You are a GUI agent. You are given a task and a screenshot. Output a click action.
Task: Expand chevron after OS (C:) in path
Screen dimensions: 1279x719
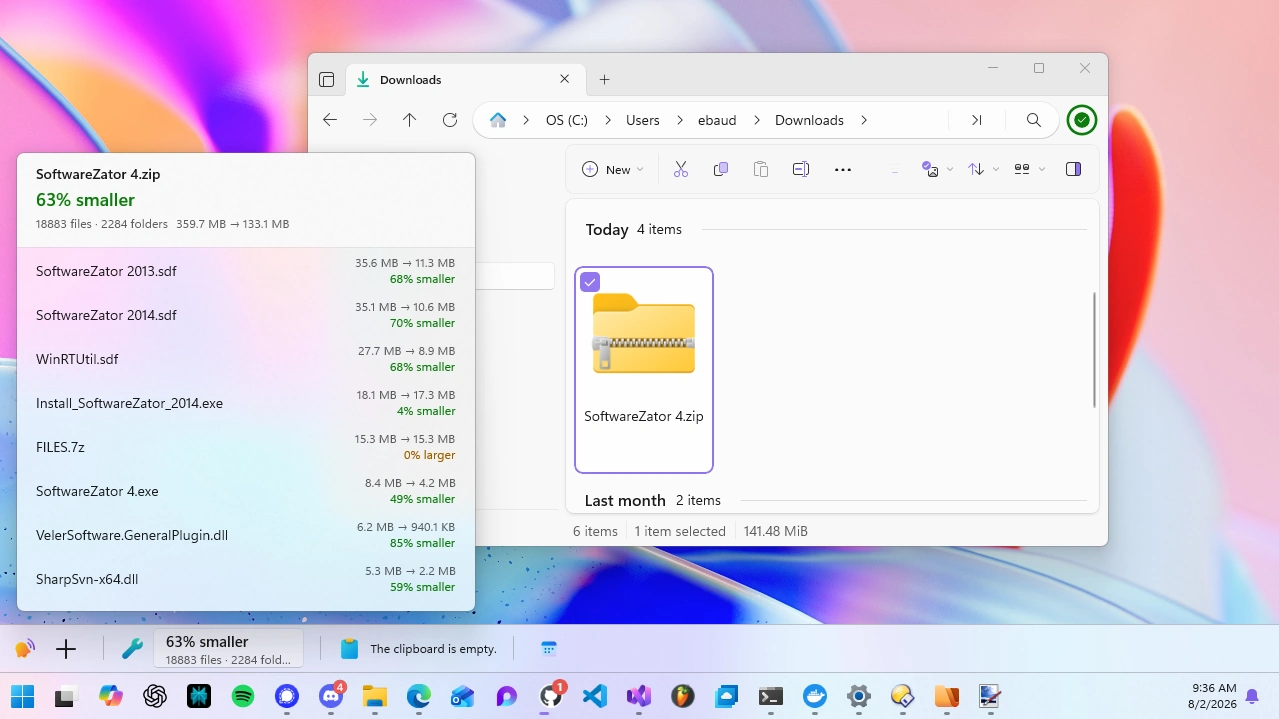tap(607, 120)
